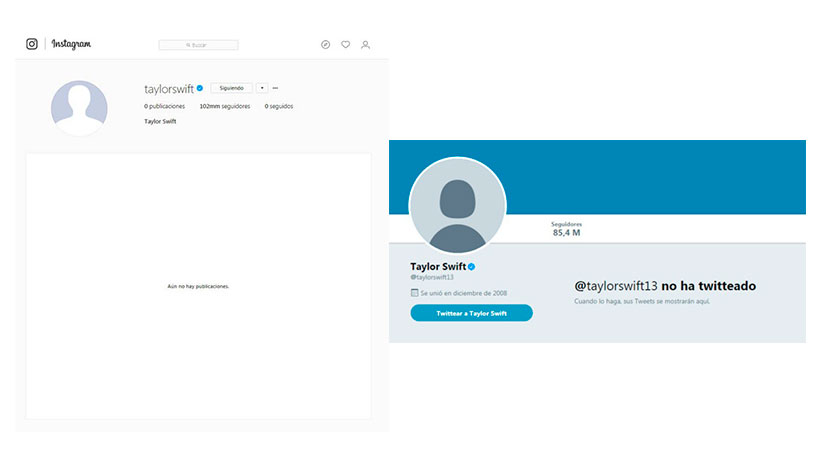Screen dimensions: 830x467
Task: Click the Aún no hay publicaciones message
Action: (x=199, y=286)
